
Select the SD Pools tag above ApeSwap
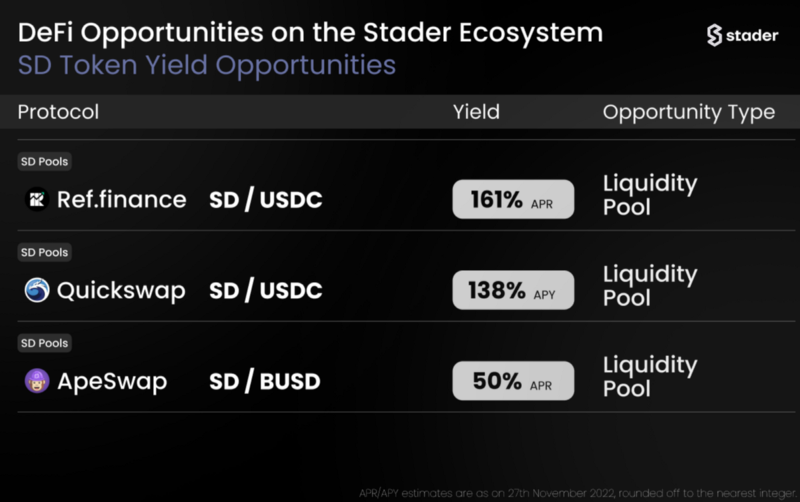[x=44, y=343]
